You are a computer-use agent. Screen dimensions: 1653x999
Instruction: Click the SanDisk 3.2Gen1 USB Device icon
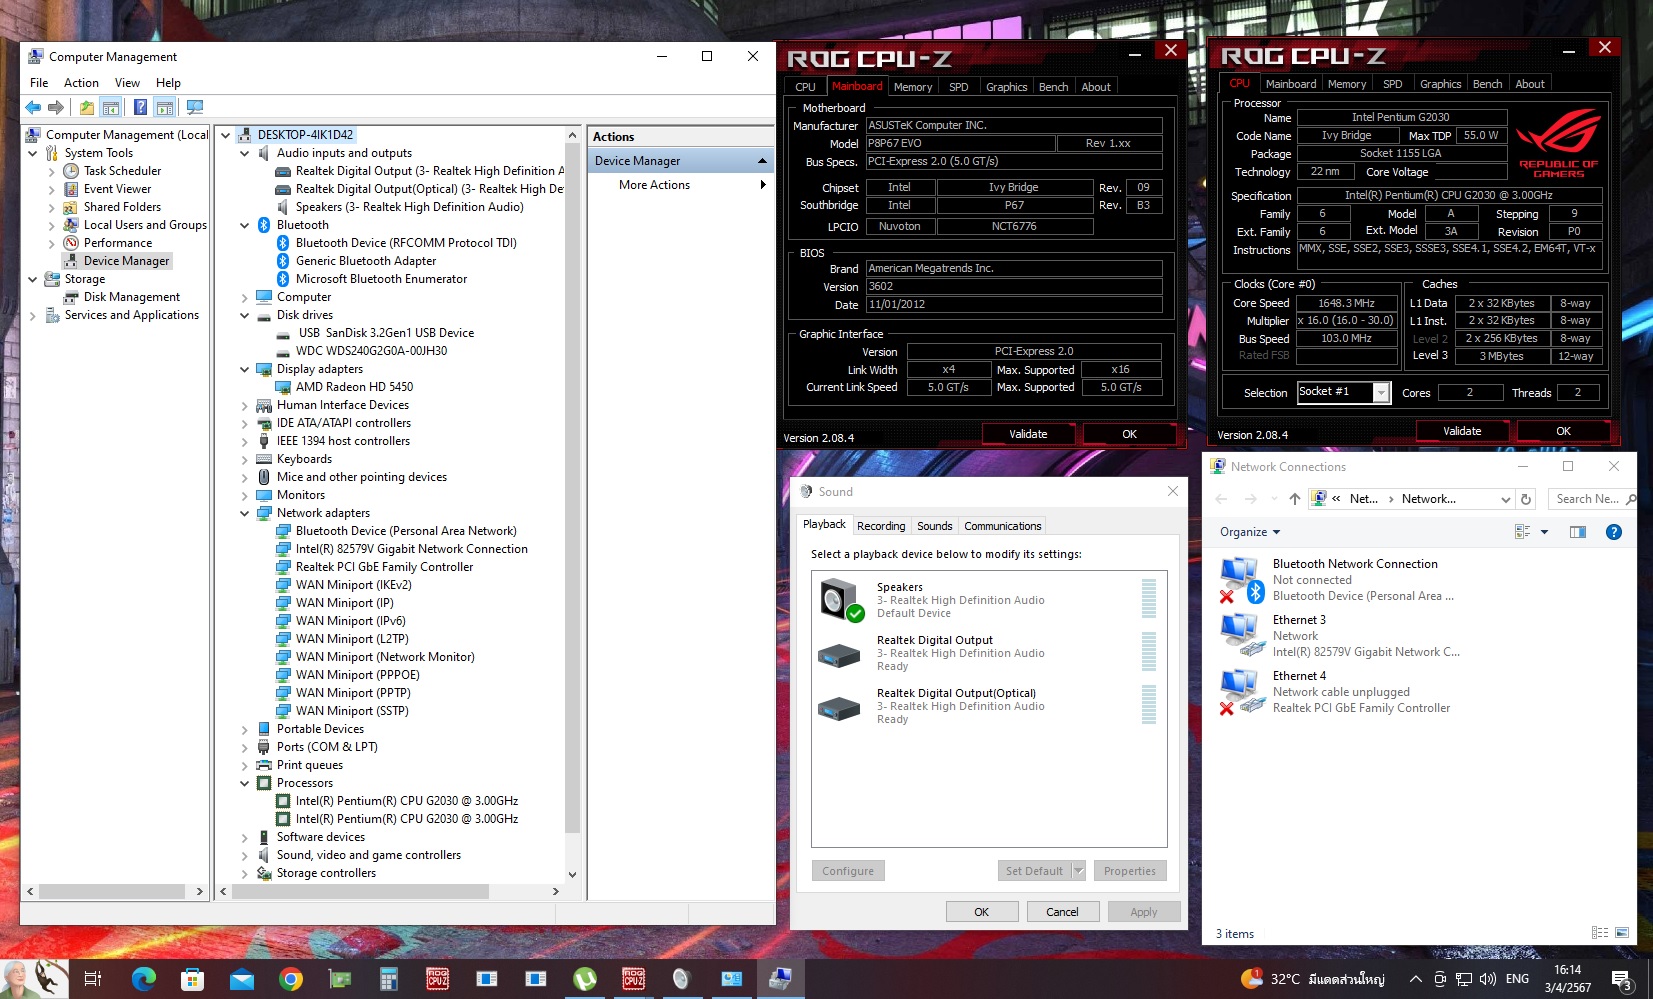point(283,333)
